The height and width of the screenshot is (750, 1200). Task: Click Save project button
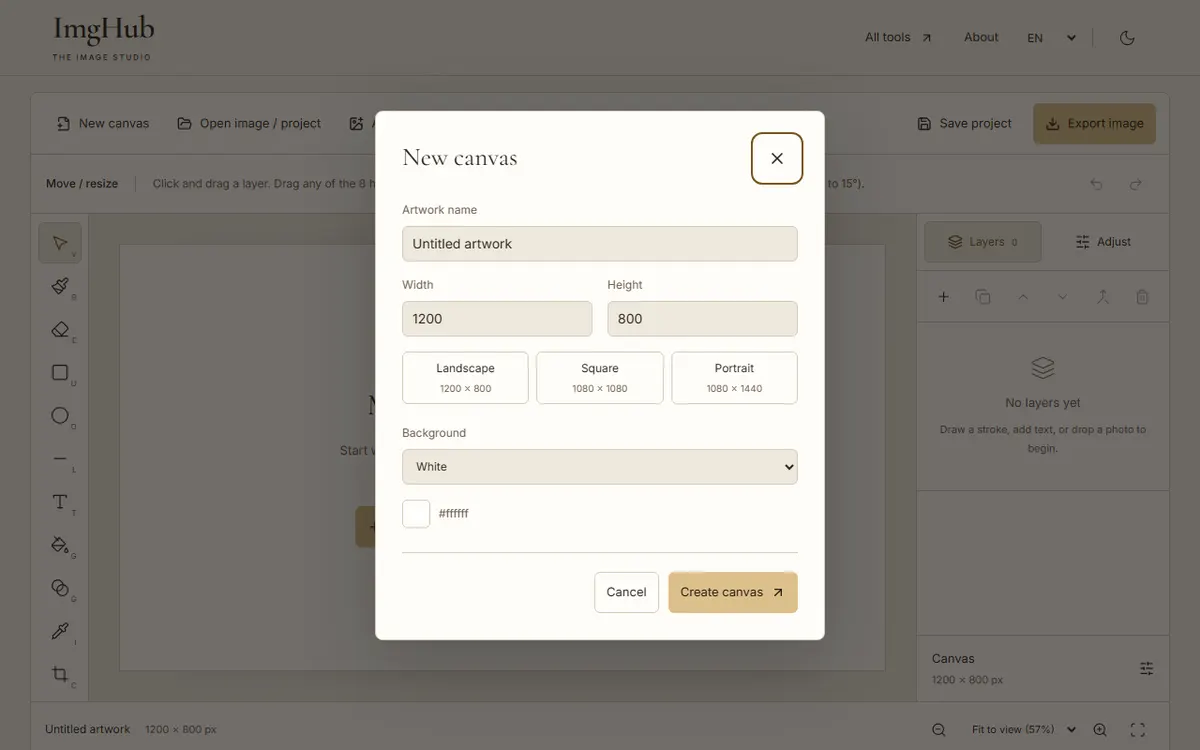point(965,123)
